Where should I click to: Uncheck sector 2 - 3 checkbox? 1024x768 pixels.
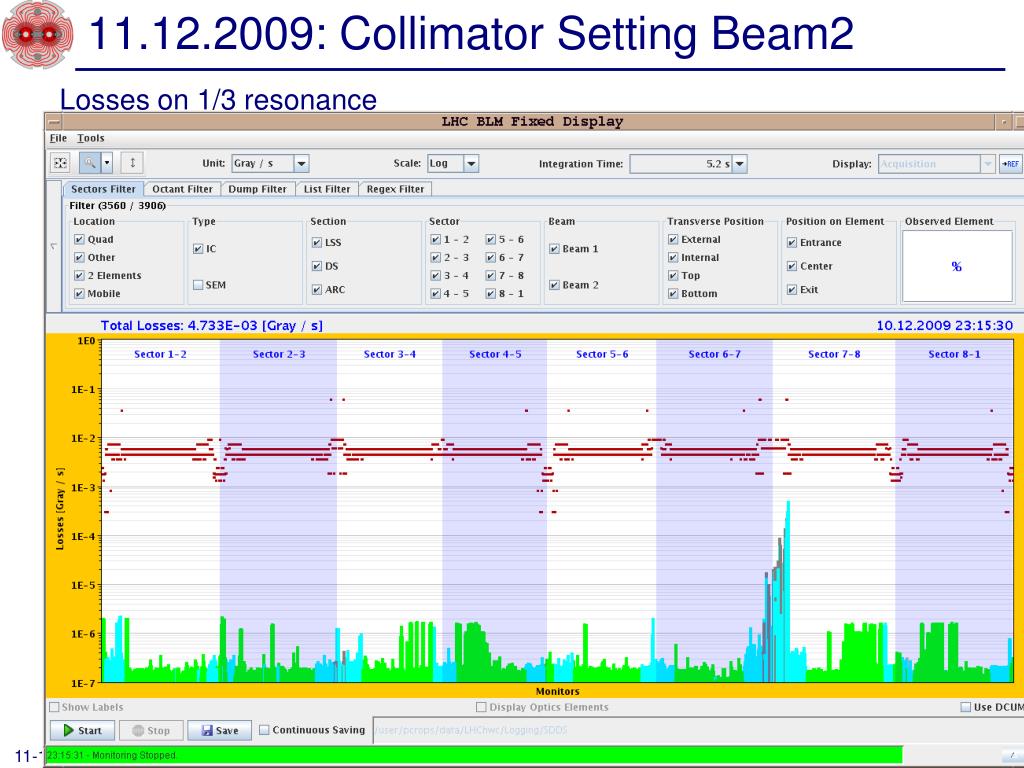pos(436,258)
